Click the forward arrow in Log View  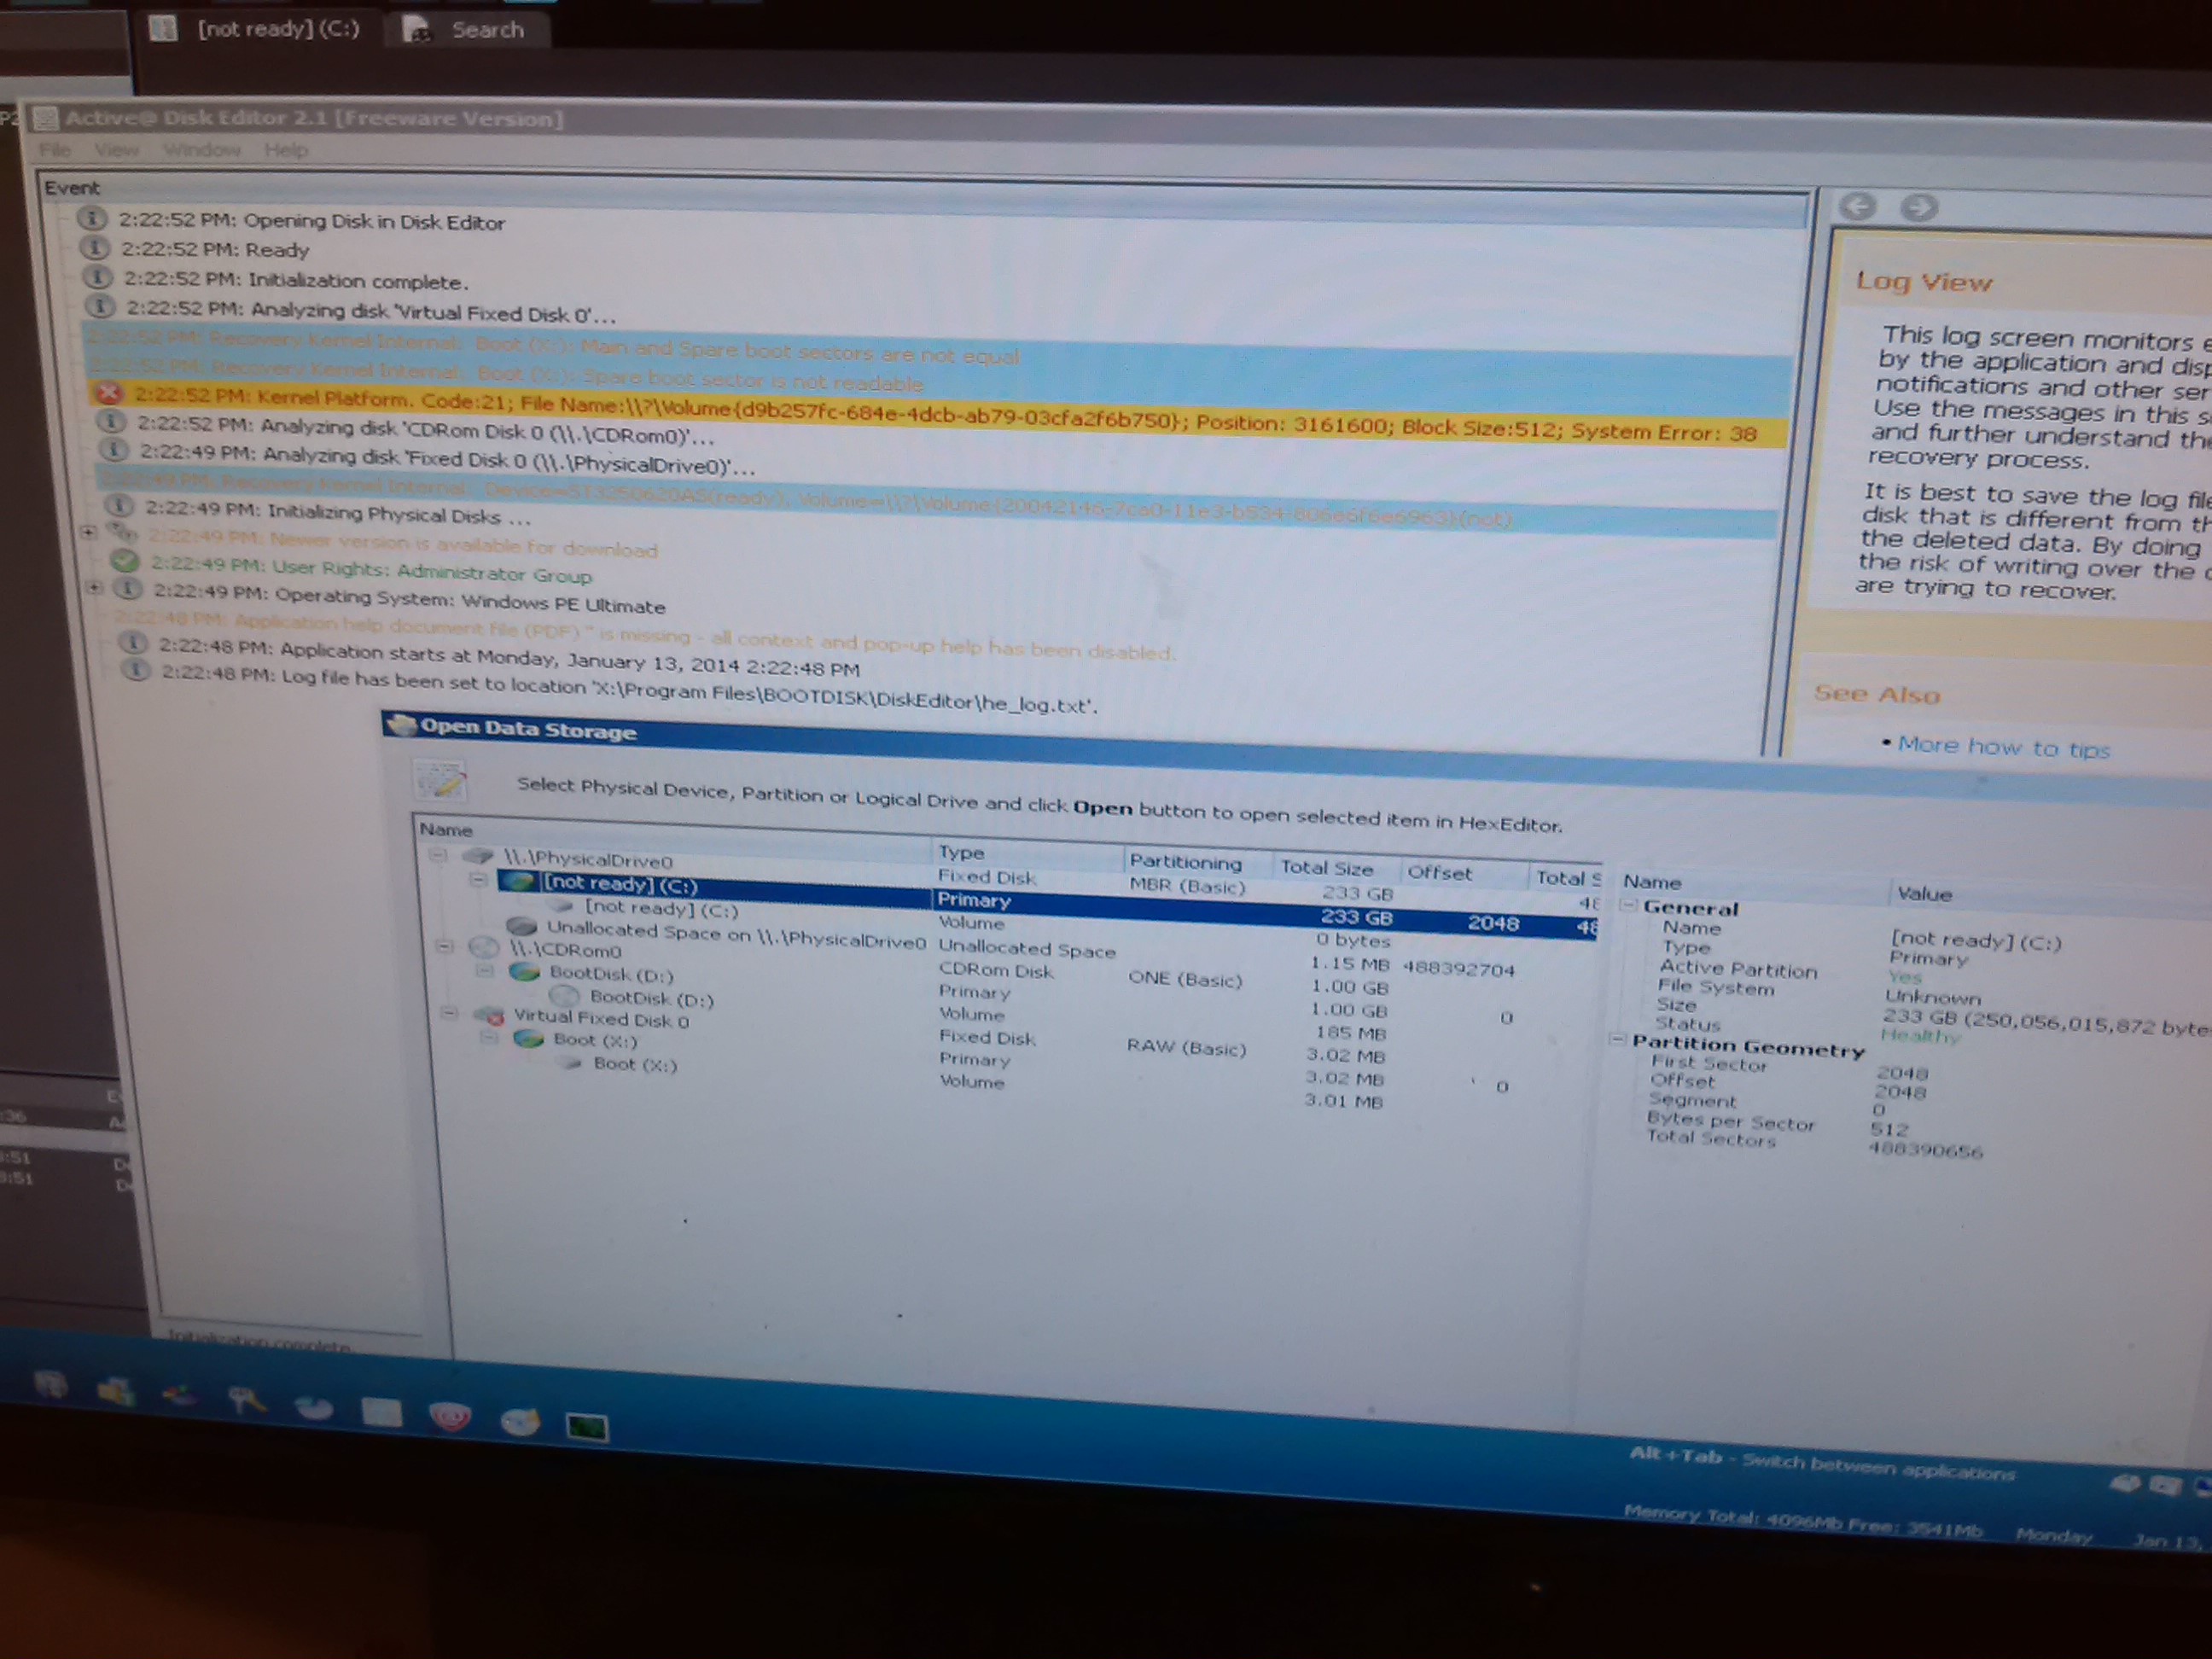coord(1918,208)
